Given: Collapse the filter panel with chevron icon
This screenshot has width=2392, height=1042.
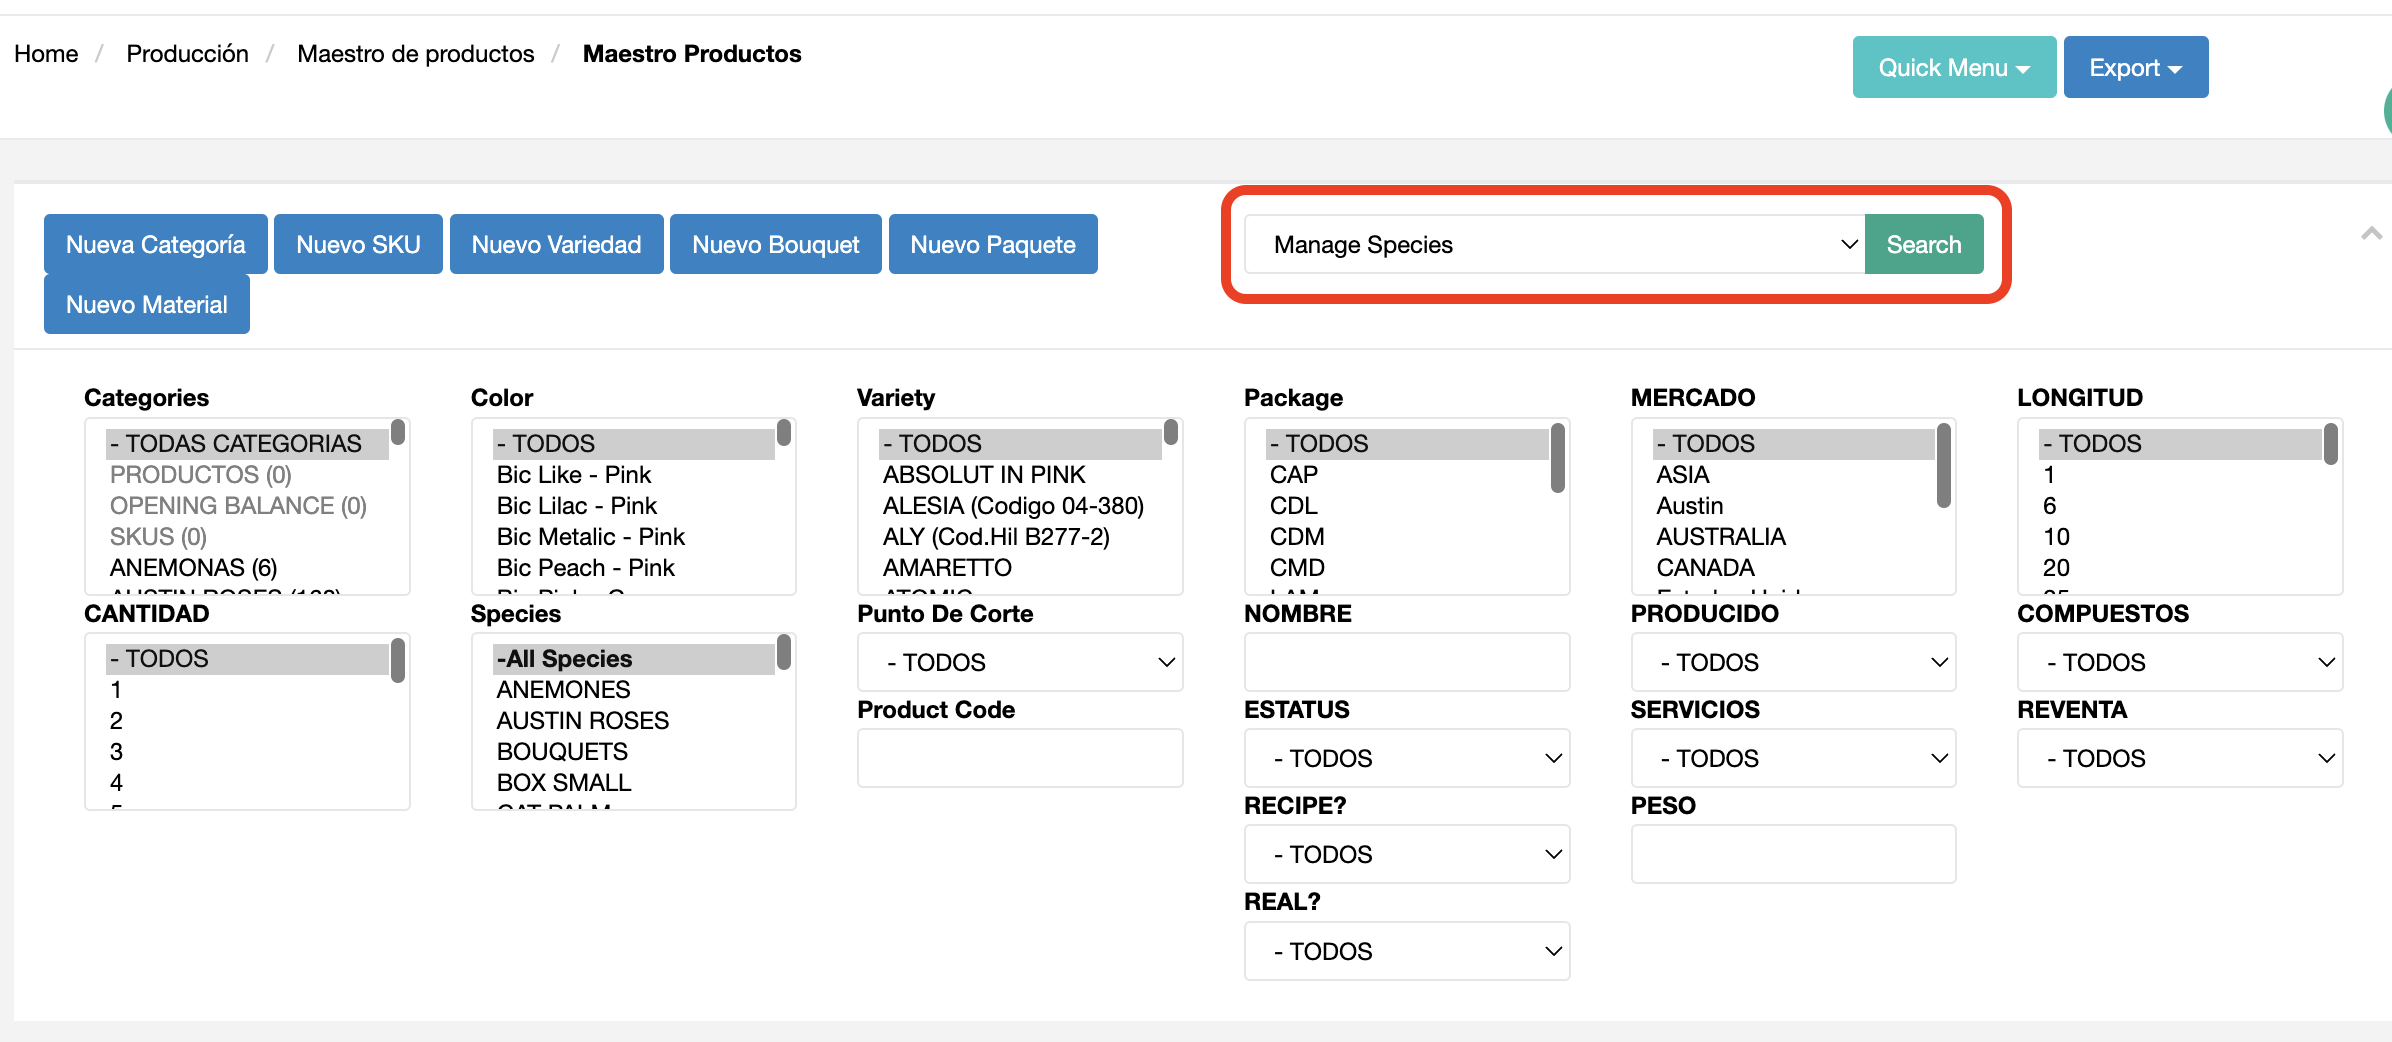Looking at the screenshot, I should 2370,234.
